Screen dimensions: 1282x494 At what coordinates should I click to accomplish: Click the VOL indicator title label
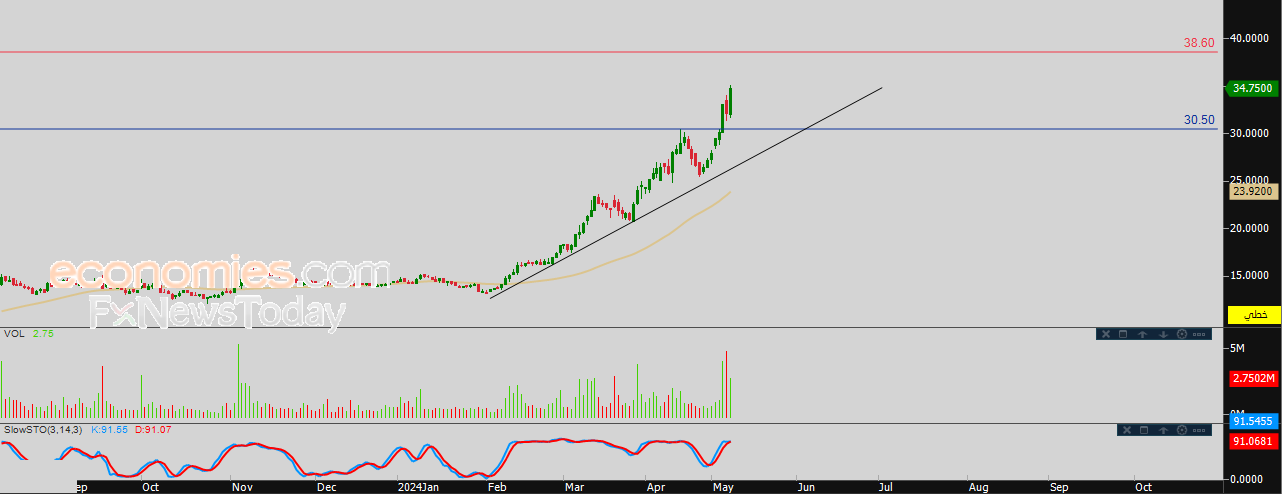click(x=14, y=333)
